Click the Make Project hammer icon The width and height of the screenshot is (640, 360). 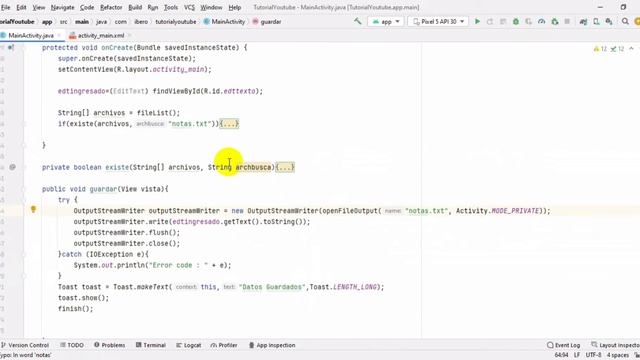(358, 21)
